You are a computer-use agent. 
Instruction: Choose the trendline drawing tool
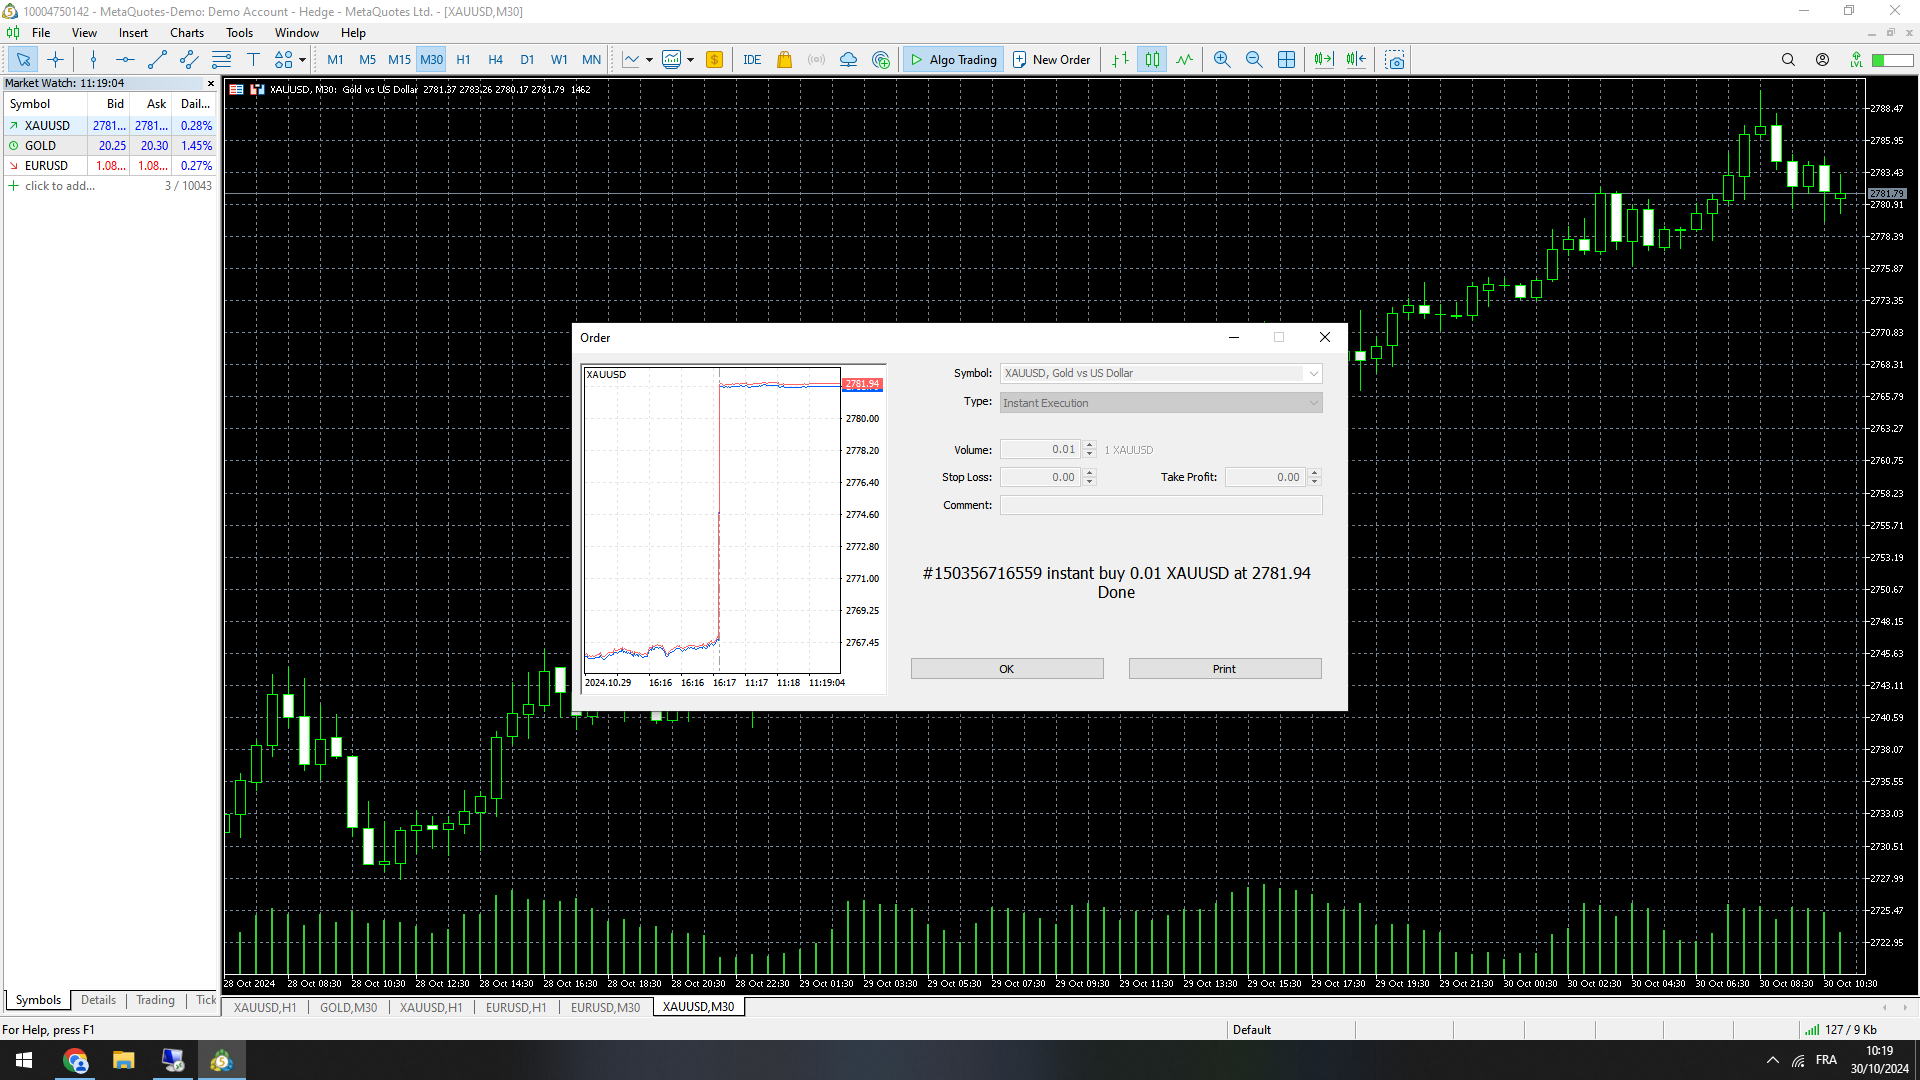157,60
